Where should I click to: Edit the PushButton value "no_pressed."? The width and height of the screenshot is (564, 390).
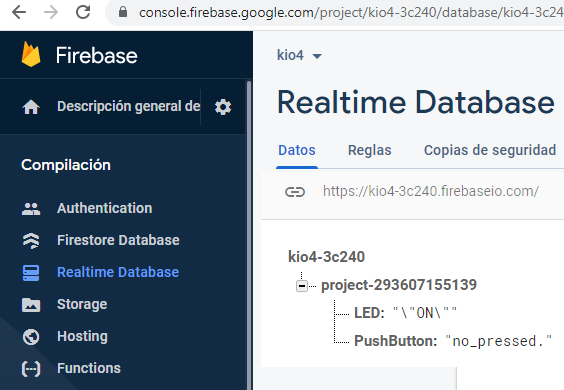499,341
